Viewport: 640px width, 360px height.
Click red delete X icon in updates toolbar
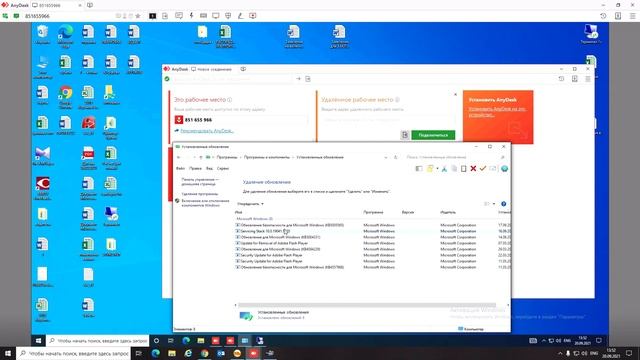[473, 169]
